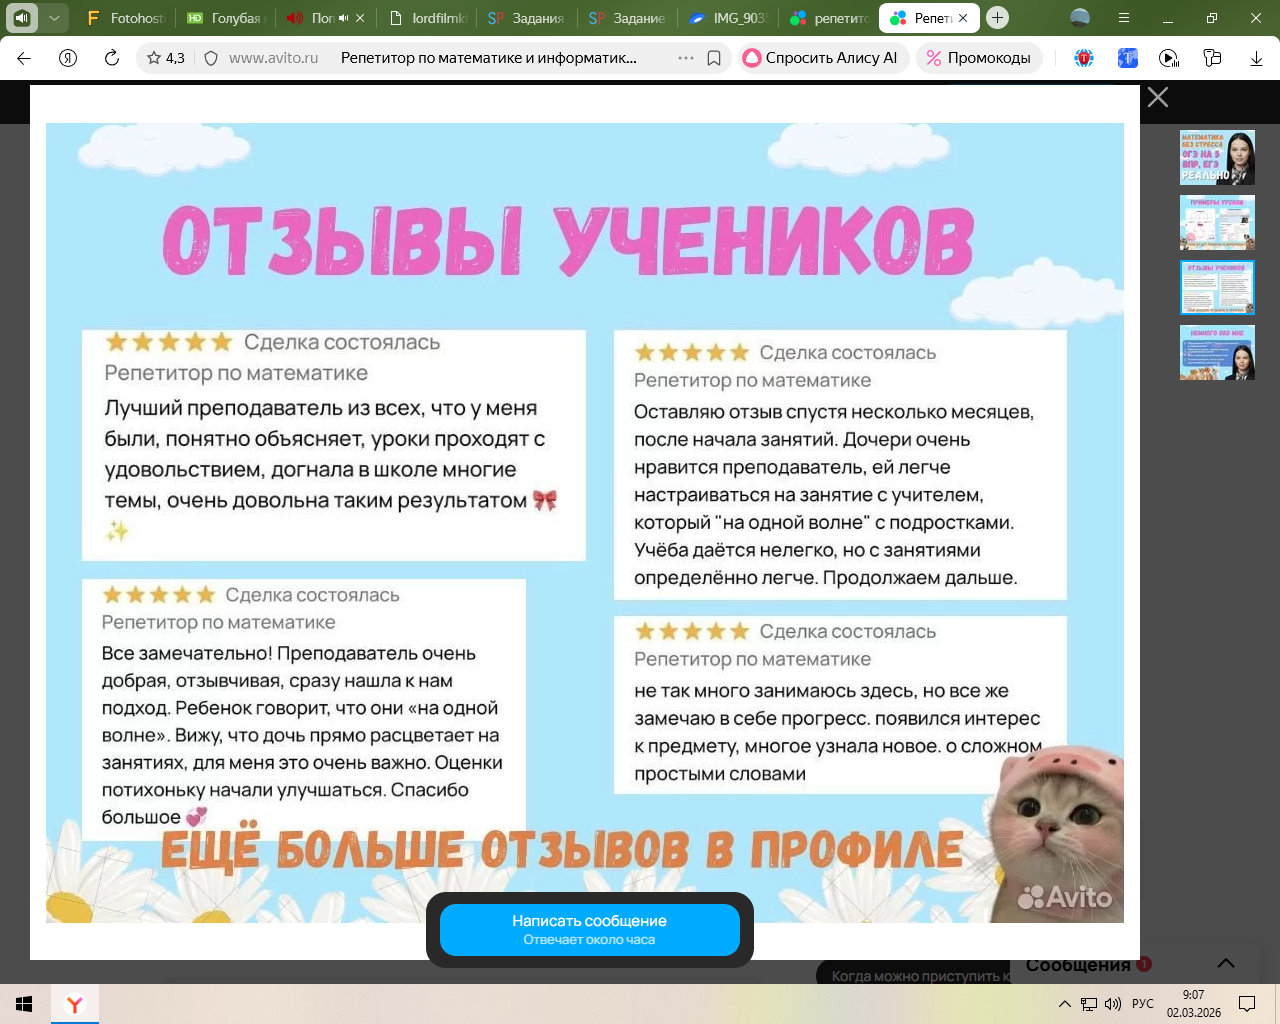Bookmark this page with the ribbon icon
Viewport: 1280px width, 1024px height.
click(x=714, y=58)
